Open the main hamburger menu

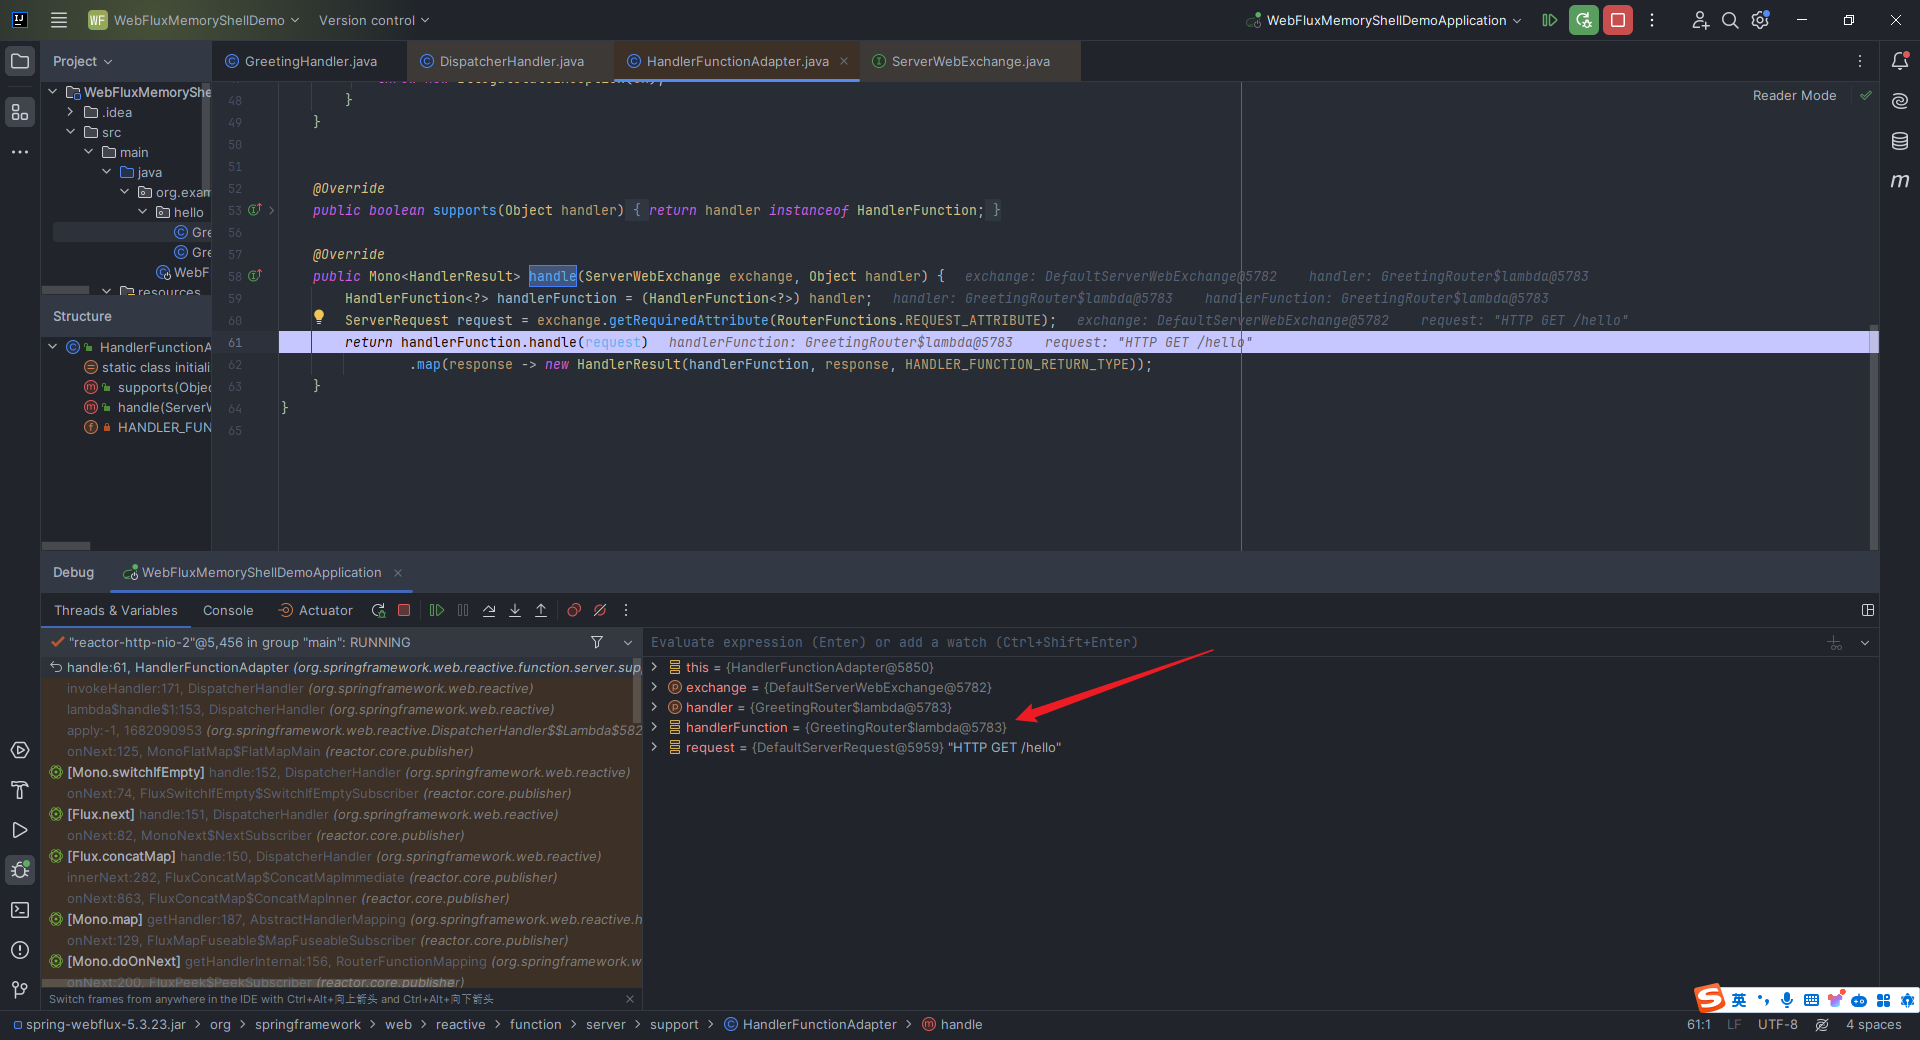point(59,20)
